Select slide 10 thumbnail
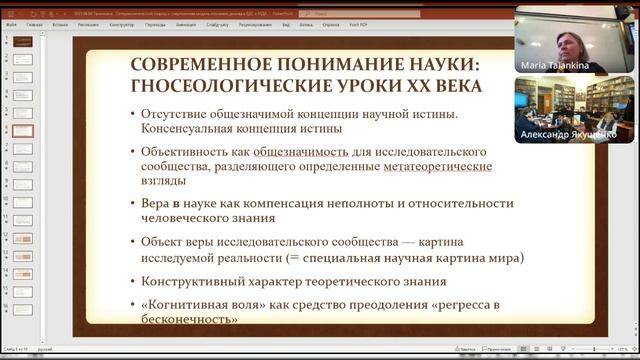 (x=22, y=203)
